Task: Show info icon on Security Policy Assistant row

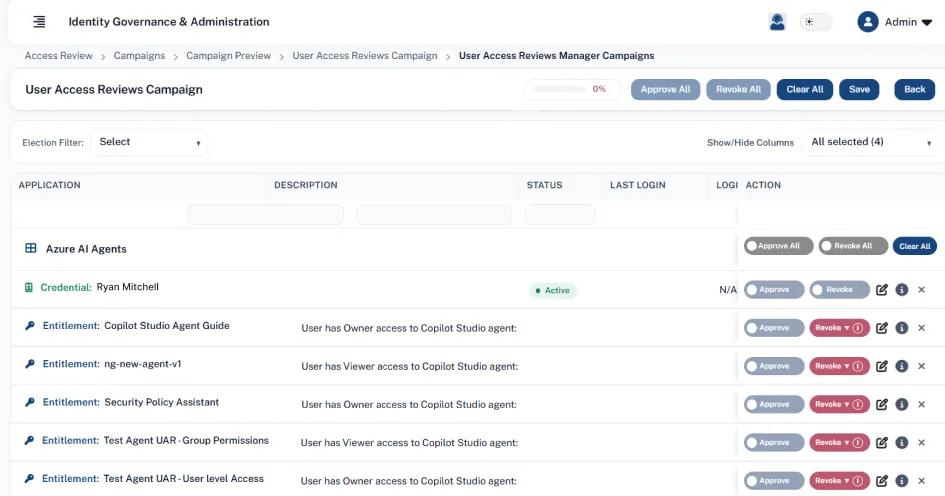Action: coord(902,404)
